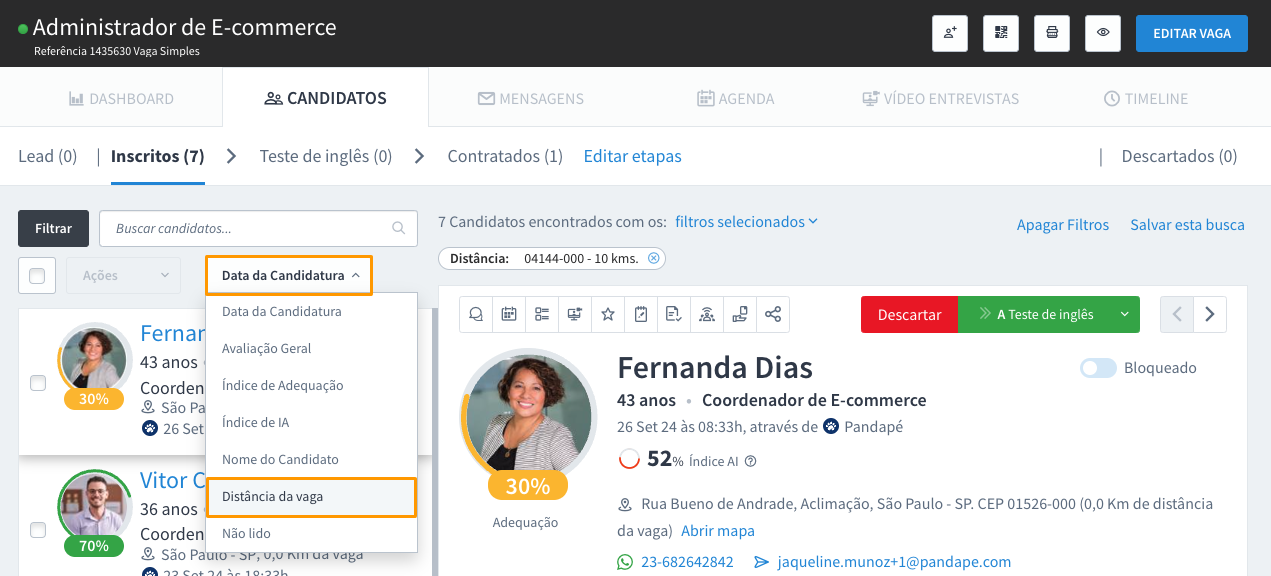Viewport: 1271px width, 576px height.
Task: Switch to the Mensagens tab
Action: [530, 99]
